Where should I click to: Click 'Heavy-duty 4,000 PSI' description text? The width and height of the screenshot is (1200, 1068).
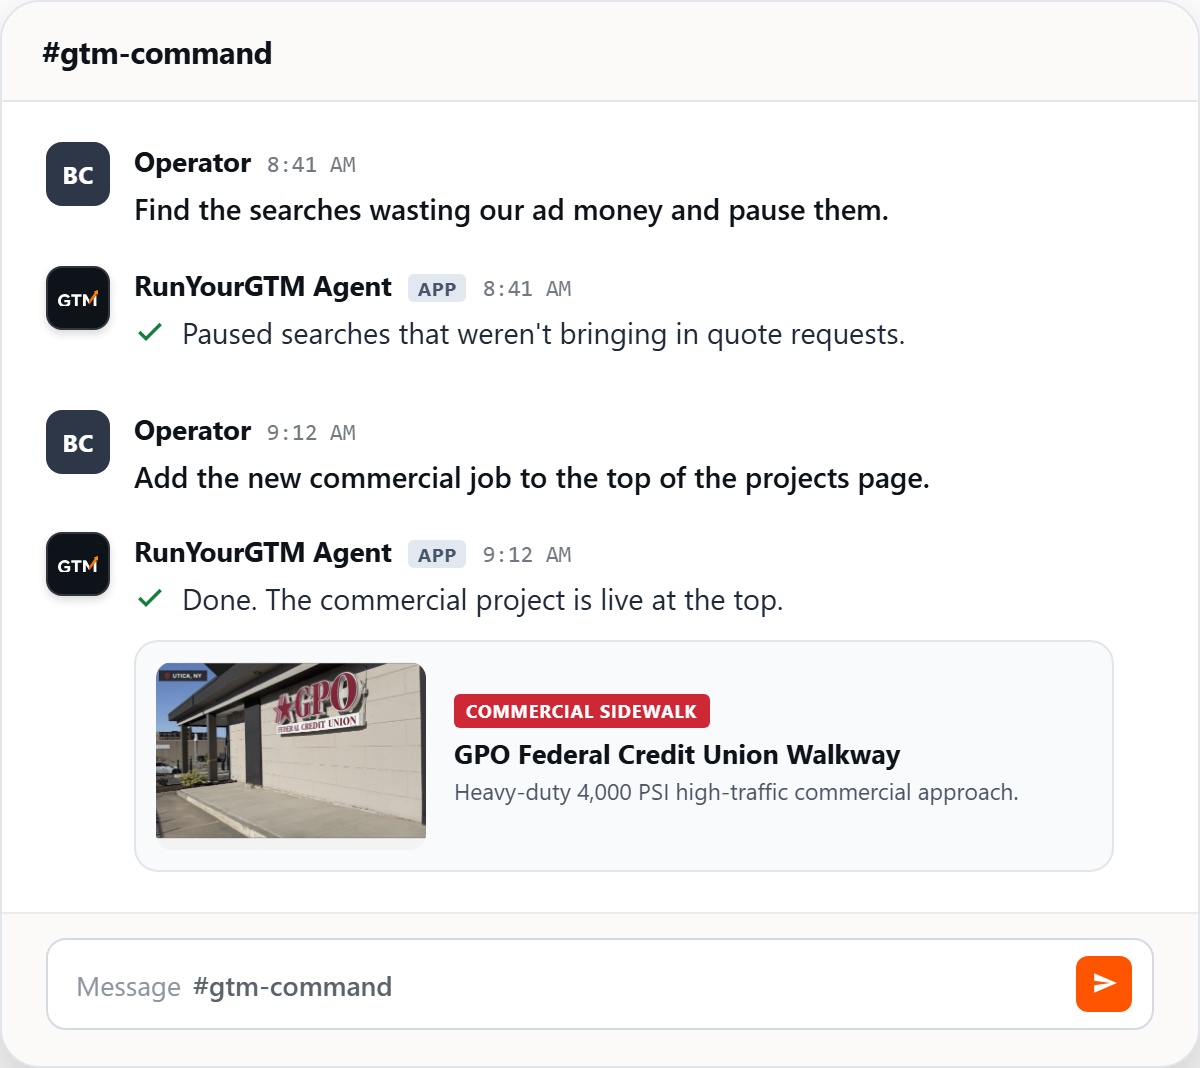[736, 793]
